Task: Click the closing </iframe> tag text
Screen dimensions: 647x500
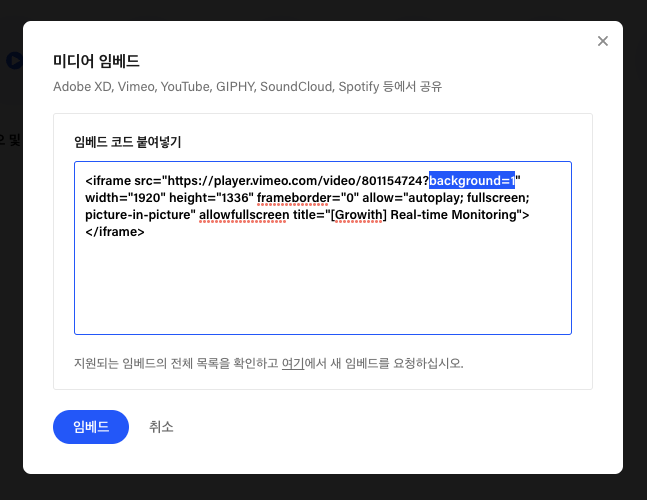Action: pos(115,231)
